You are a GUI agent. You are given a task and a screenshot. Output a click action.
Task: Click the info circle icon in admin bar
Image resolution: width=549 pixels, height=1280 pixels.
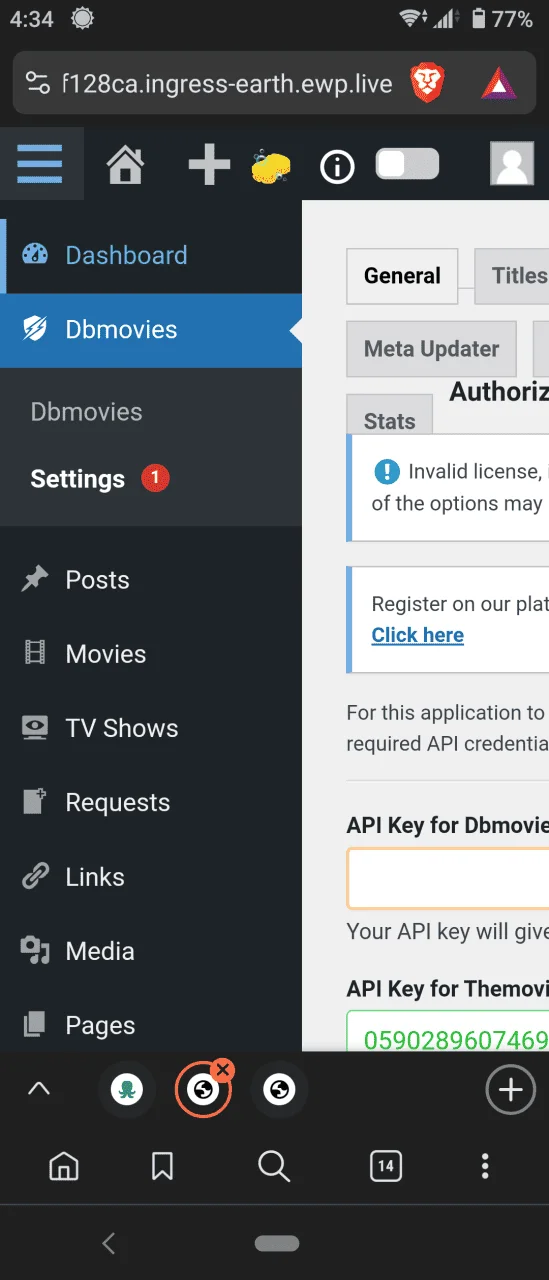tap(337, 167)
